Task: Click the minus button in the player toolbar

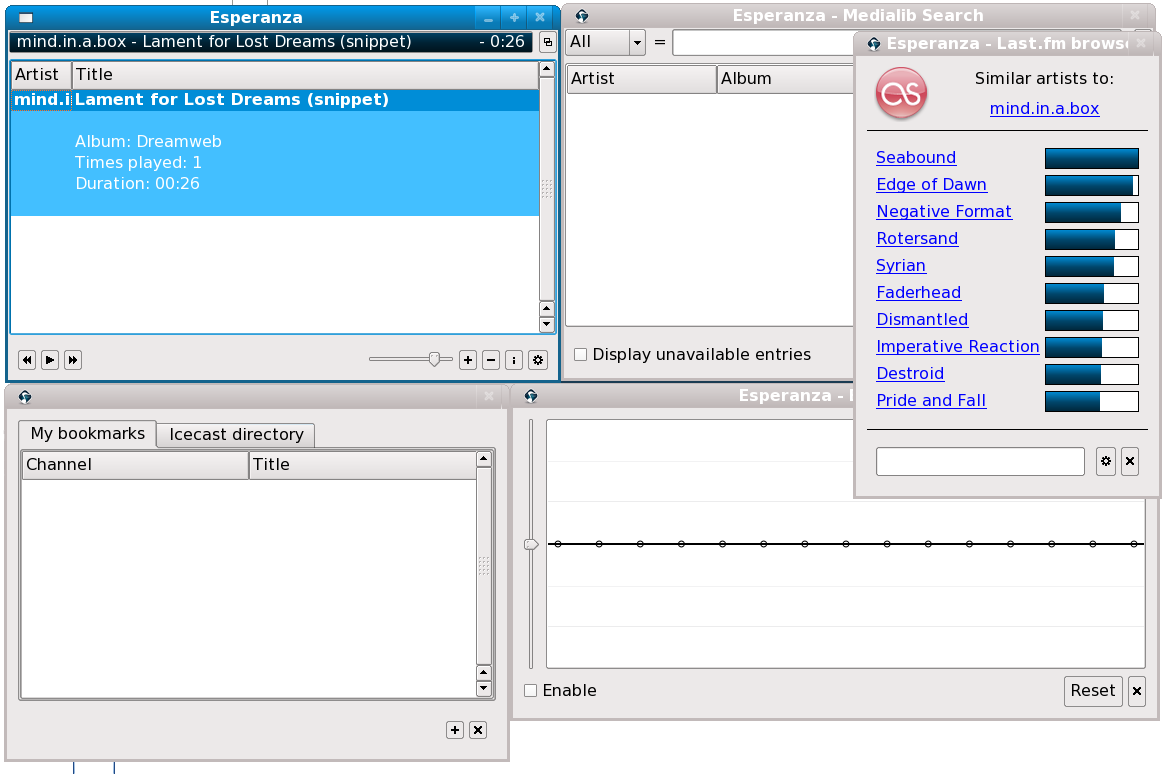Action: coord(491,360)
